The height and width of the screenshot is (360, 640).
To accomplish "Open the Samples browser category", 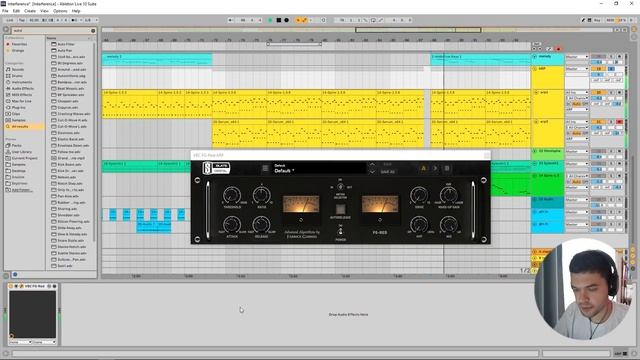I will coord(19,120).
